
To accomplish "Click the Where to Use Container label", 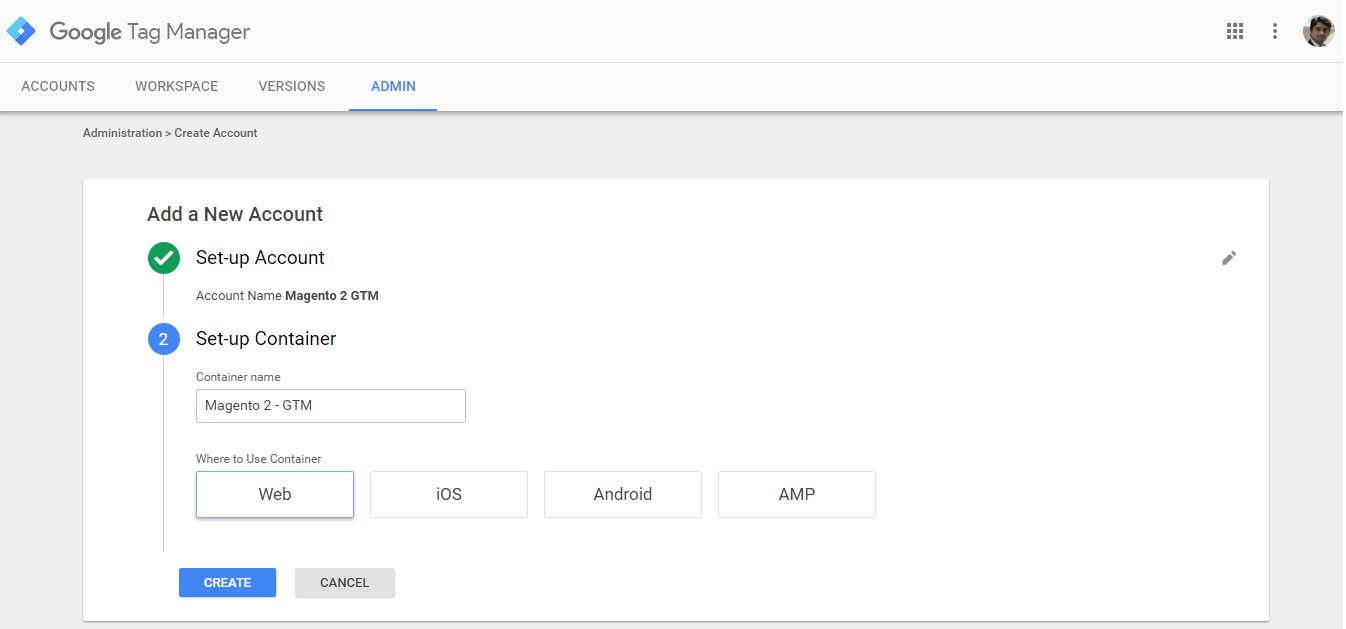I will tap(259, 459).
